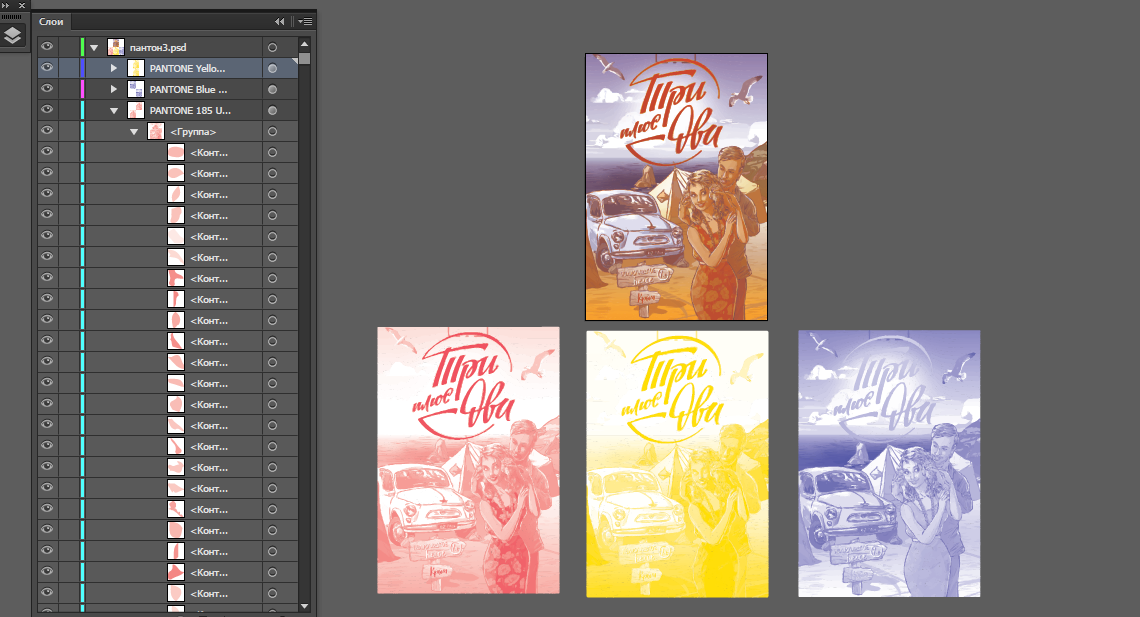Image resolution: width=1140 pixels, height=617 pixels.
Task: Click the target circle for пантон3.psd layer
Action: [x=273, y=47]
